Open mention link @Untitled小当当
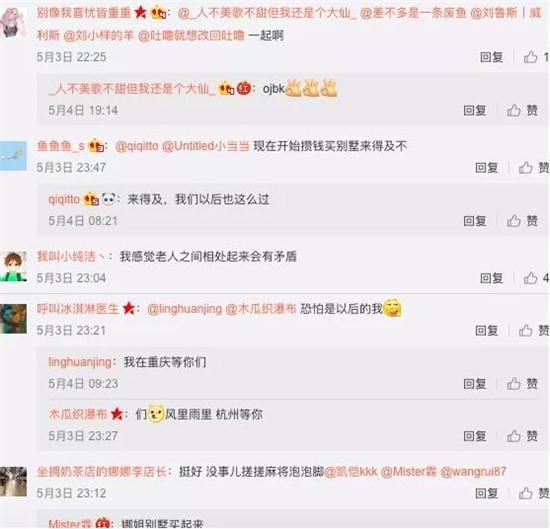Viewport: 550px width, 529px height. 206,146
